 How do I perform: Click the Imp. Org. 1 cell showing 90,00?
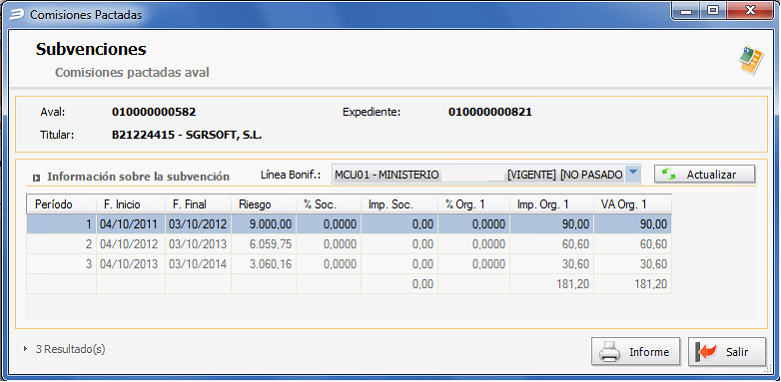(x=552, y=224)
